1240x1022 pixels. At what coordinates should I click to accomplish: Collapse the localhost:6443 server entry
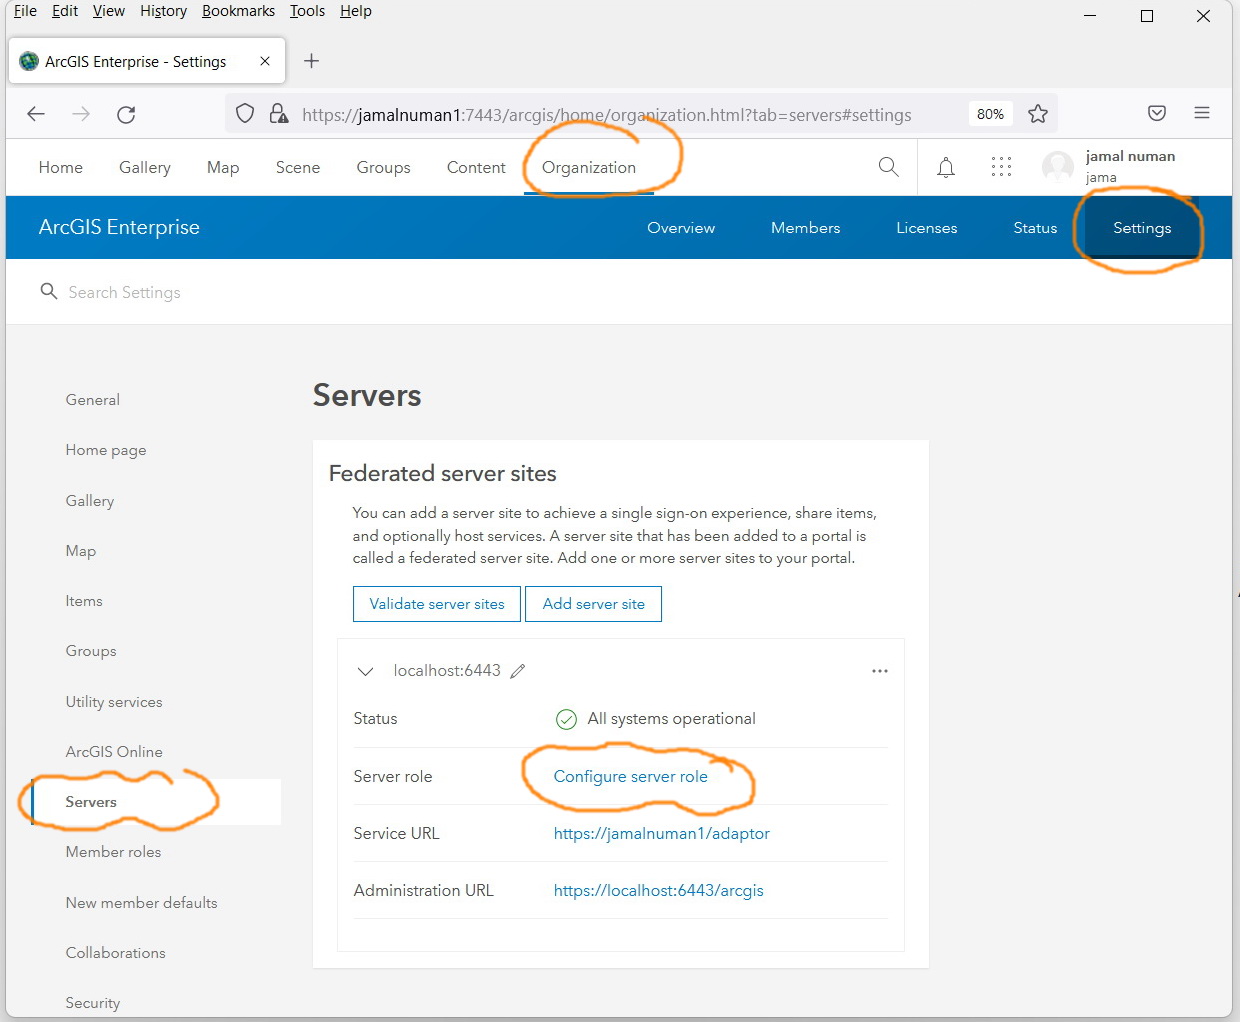coord(365,671)
